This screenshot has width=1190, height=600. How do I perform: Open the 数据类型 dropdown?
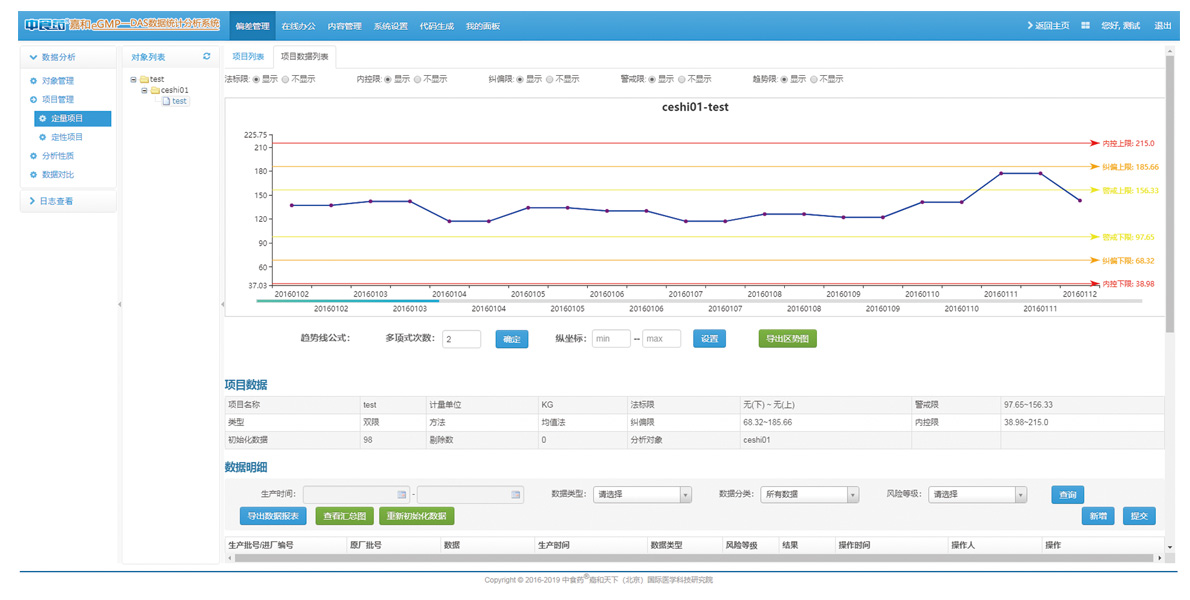point(642,494)
